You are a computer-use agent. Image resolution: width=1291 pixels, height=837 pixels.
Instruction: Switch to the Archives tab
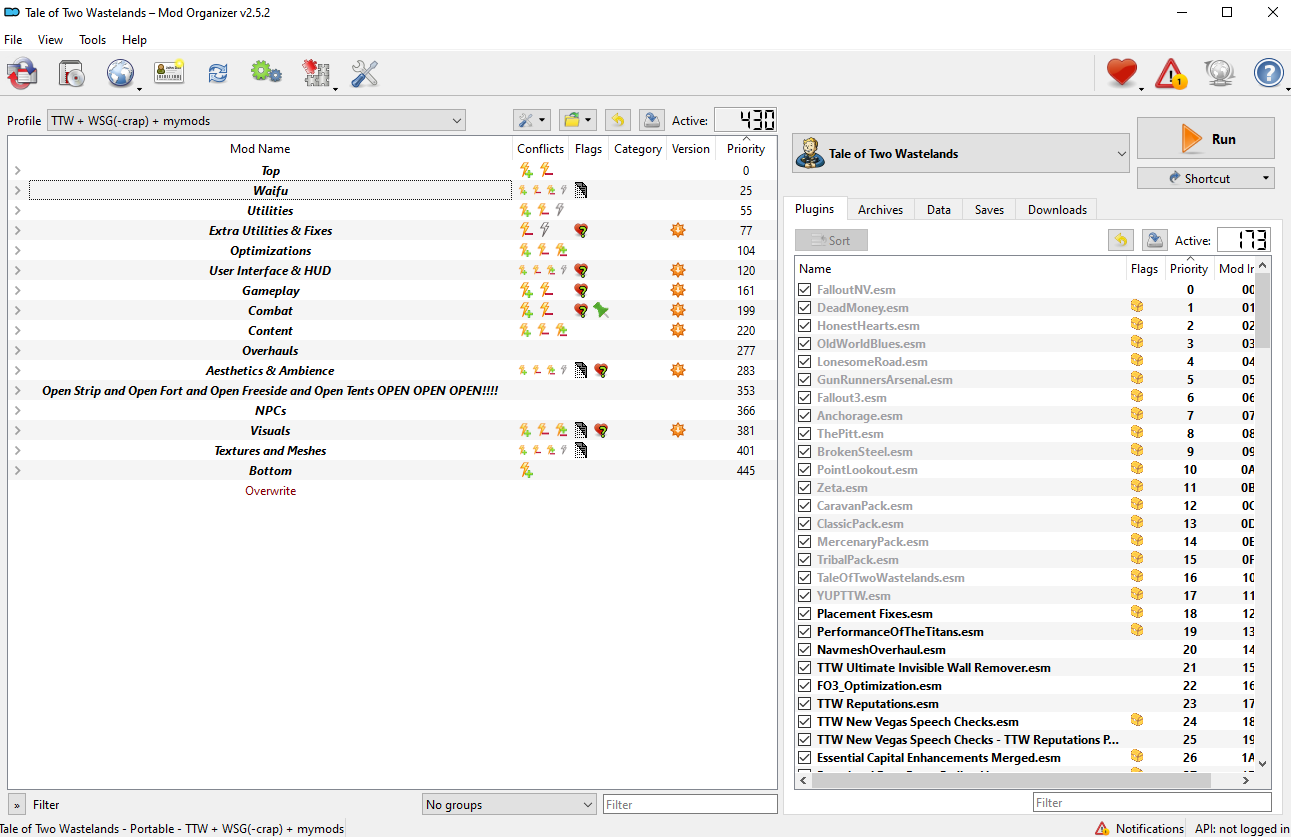(x=880, y=209)
